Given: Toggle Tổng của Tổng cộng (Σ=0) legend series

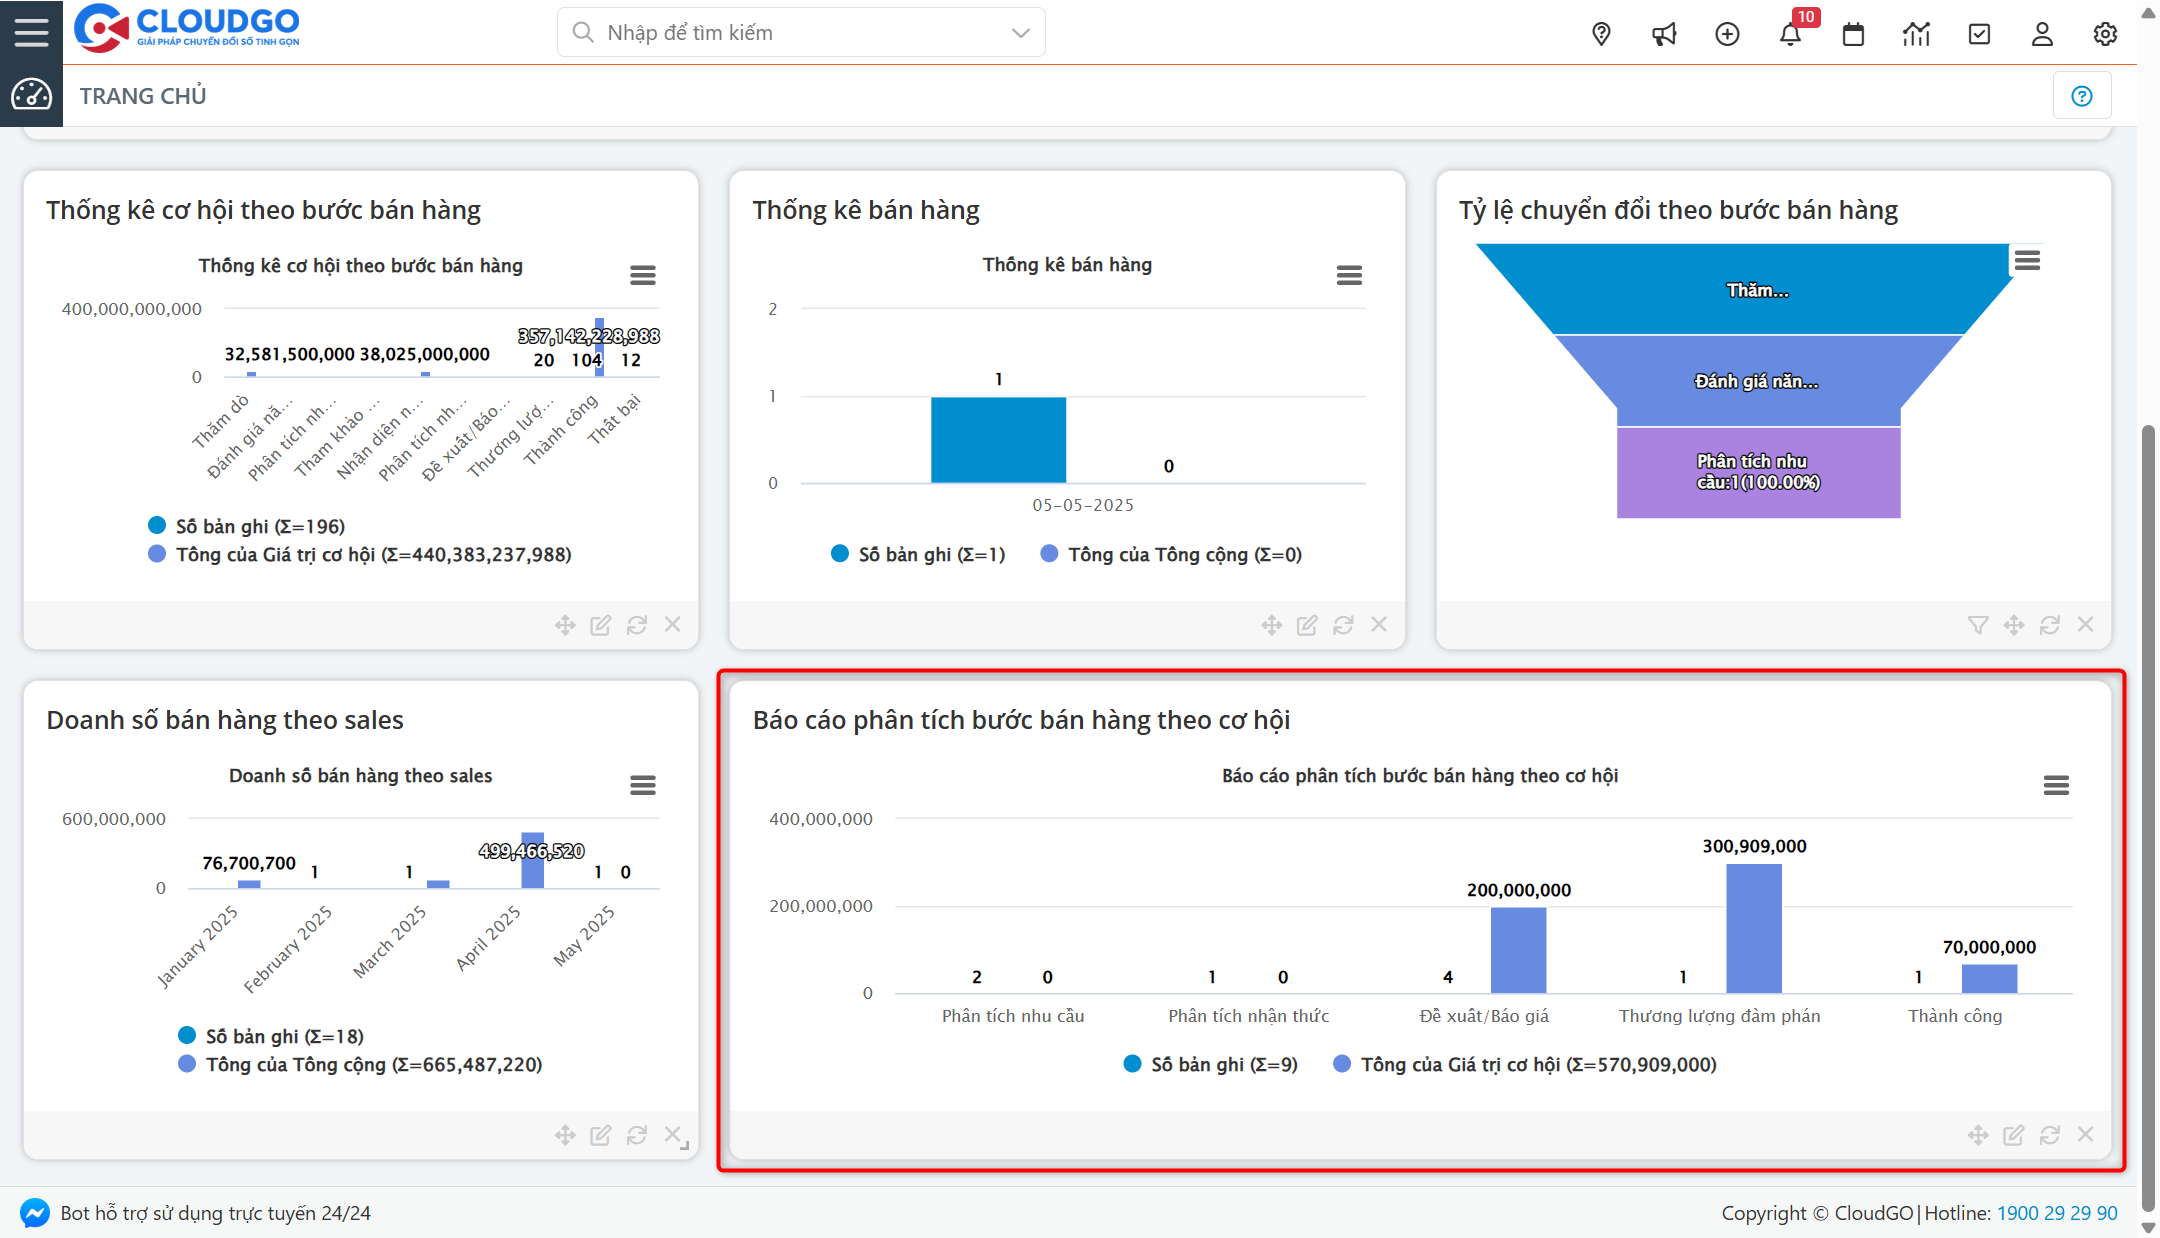Looking at the screenshot, I should pyautogui.click(x=1184, y=554).
